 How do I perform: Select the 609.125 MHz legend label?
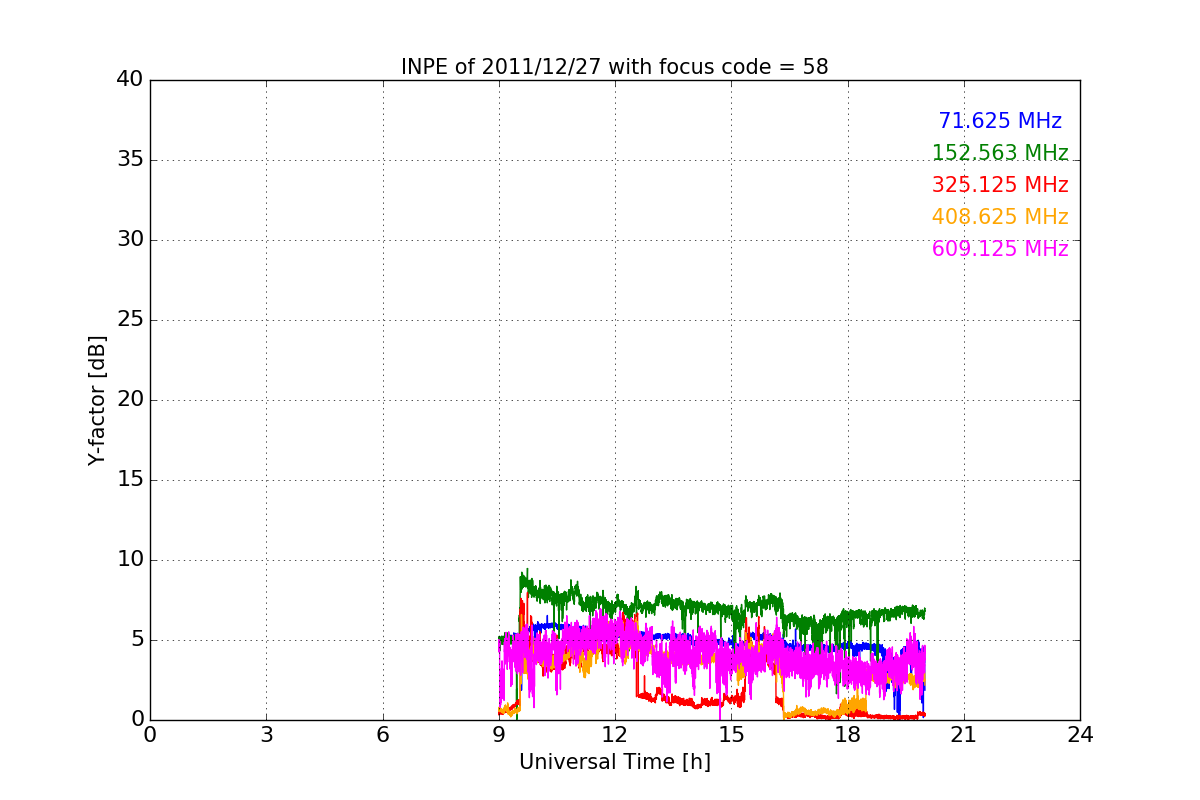click(x=1000, y=249)
